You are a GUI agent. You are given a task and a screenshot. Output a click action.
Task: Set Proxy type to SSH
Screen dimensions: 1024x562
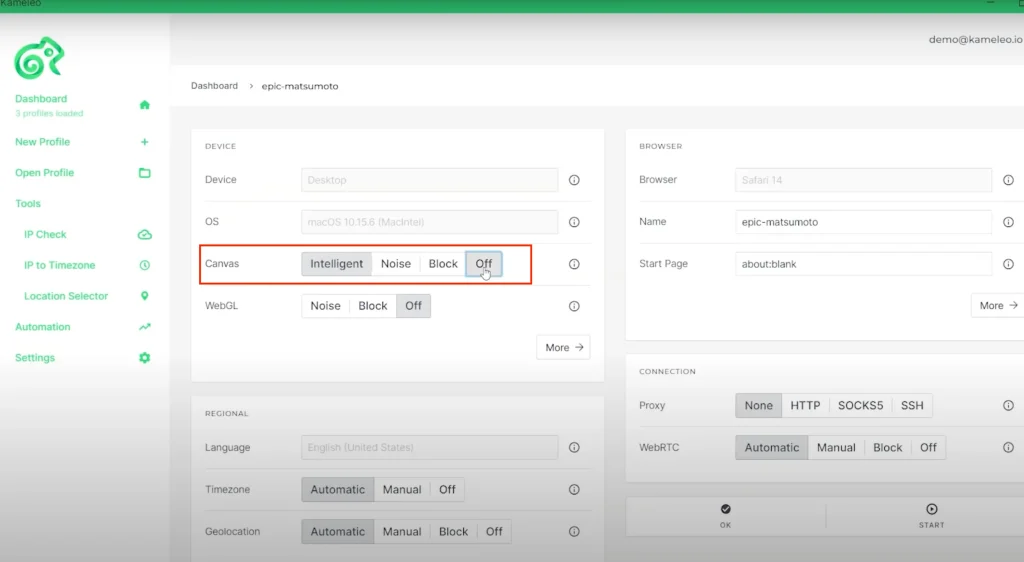coord(912,405)
